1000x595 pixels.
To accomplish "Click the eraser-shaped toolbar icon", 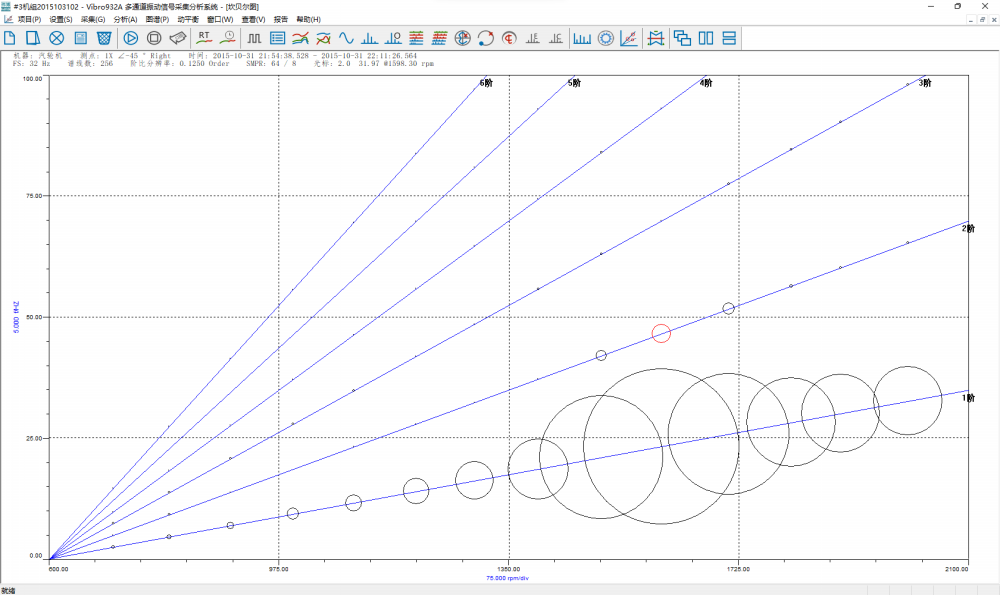I will tap(177, 38).
